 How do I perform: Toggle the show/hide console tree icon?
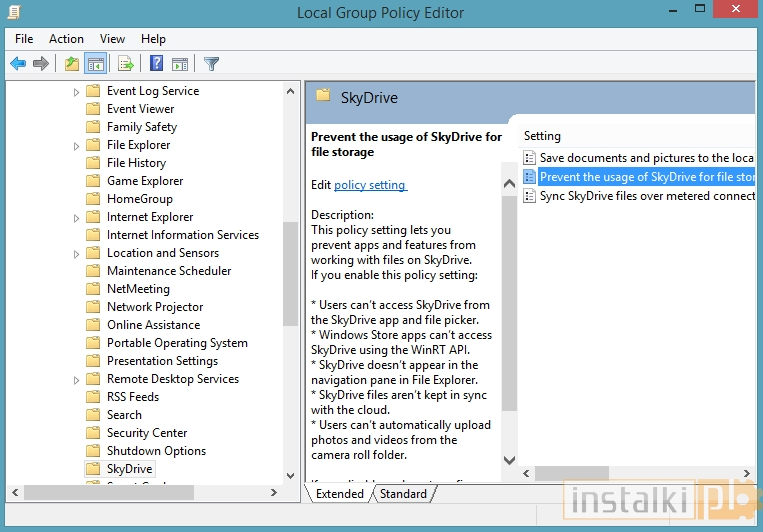click(95, 64)
